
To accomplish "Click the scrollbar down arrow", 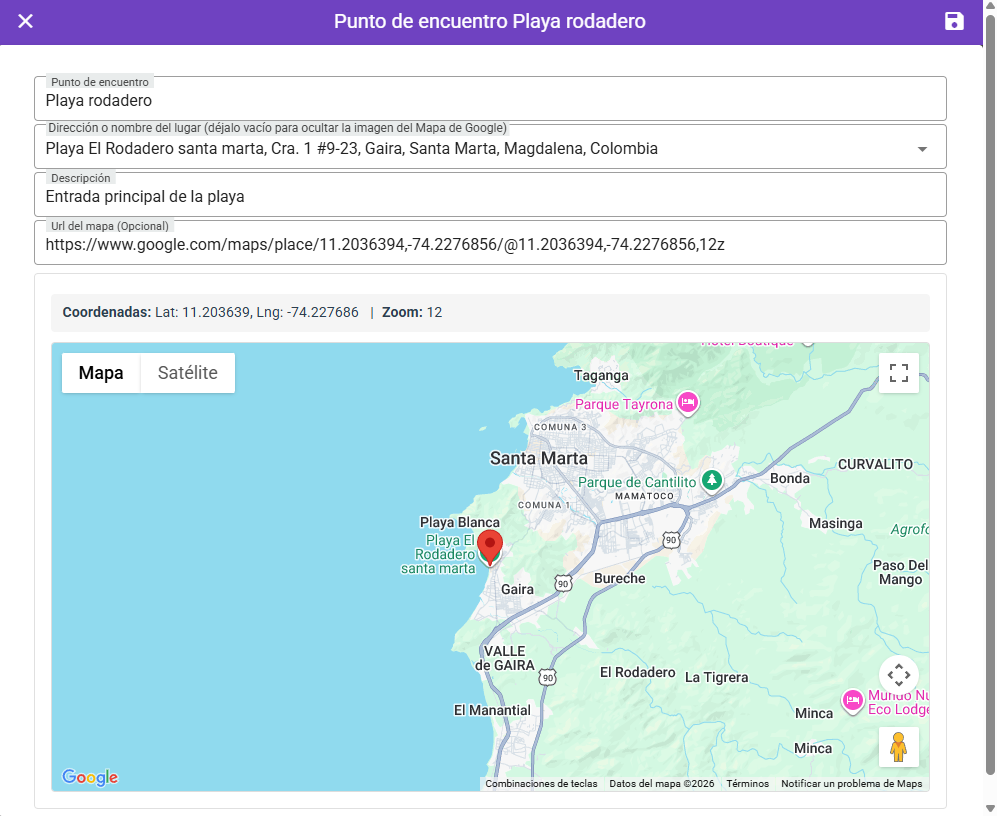I will pos(990,809).
